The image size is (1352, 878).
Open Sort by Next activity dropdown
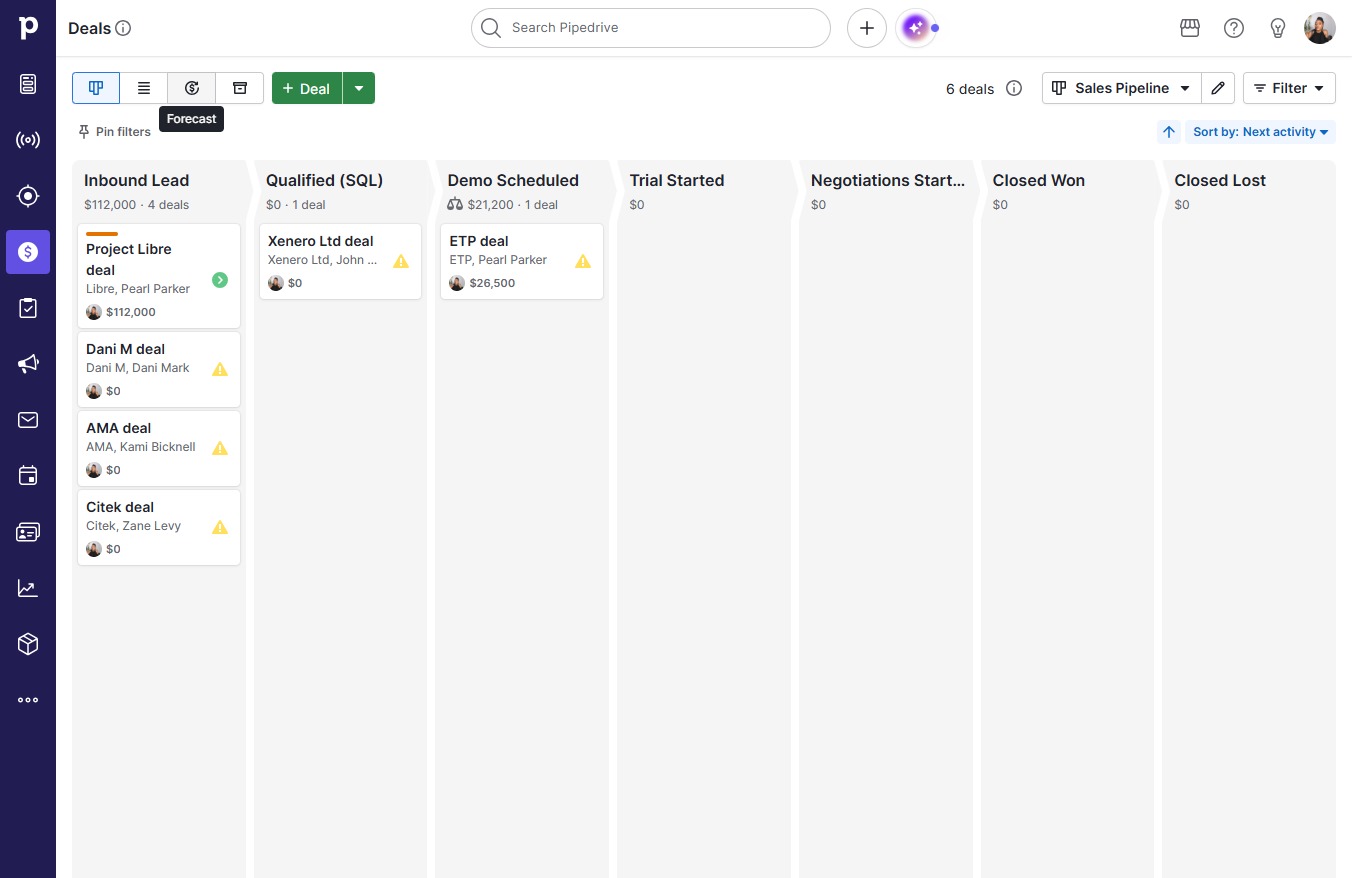[1260, 132]
